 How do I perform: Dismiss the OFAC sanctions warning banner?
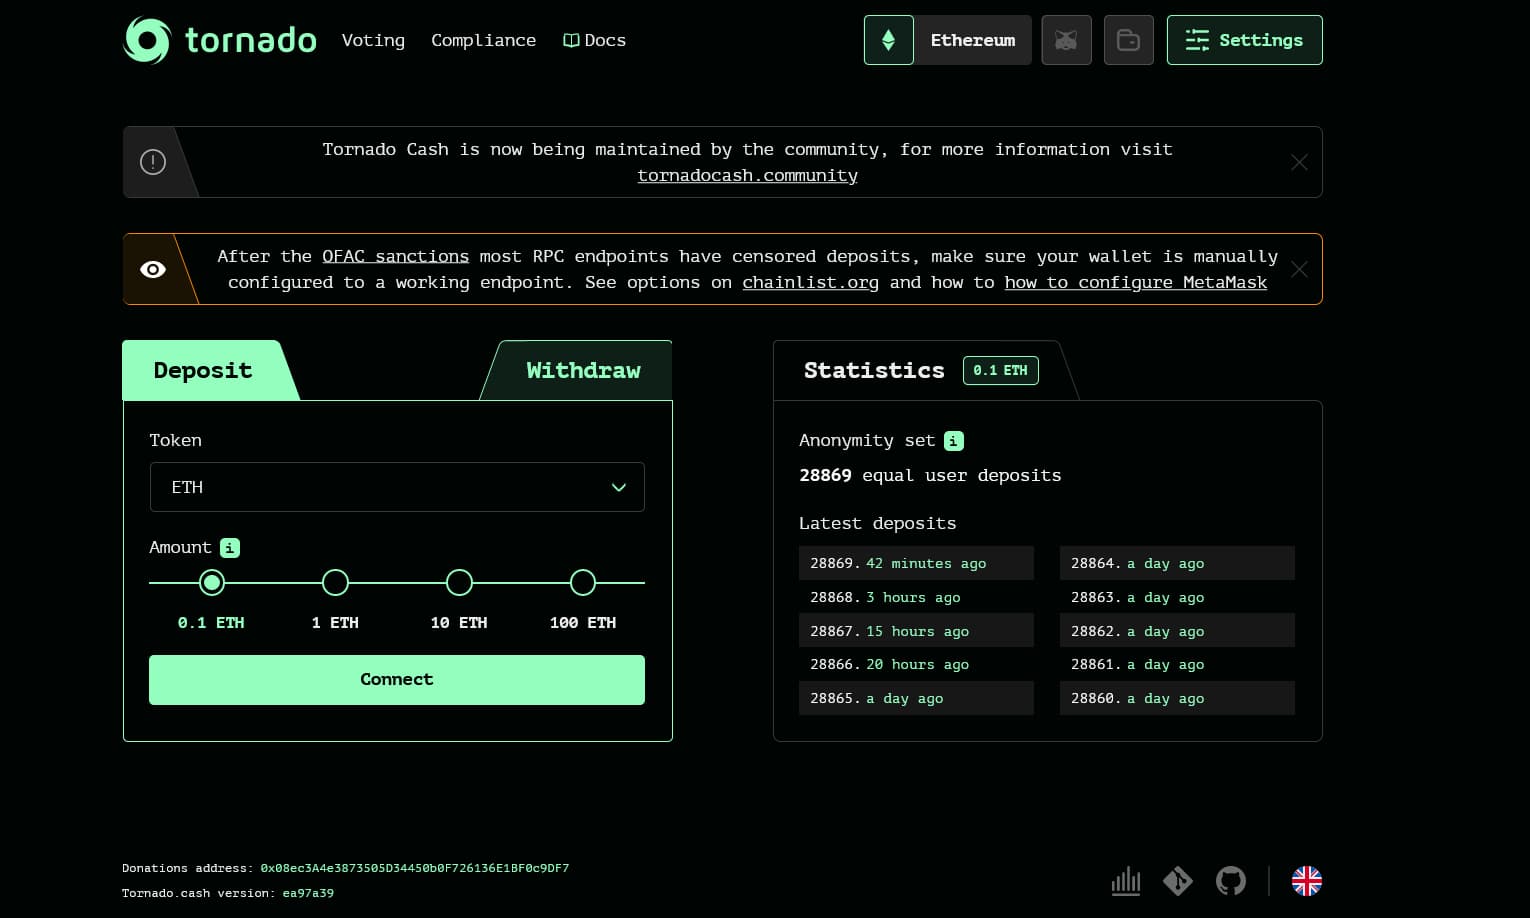(x=1299, y=269)
